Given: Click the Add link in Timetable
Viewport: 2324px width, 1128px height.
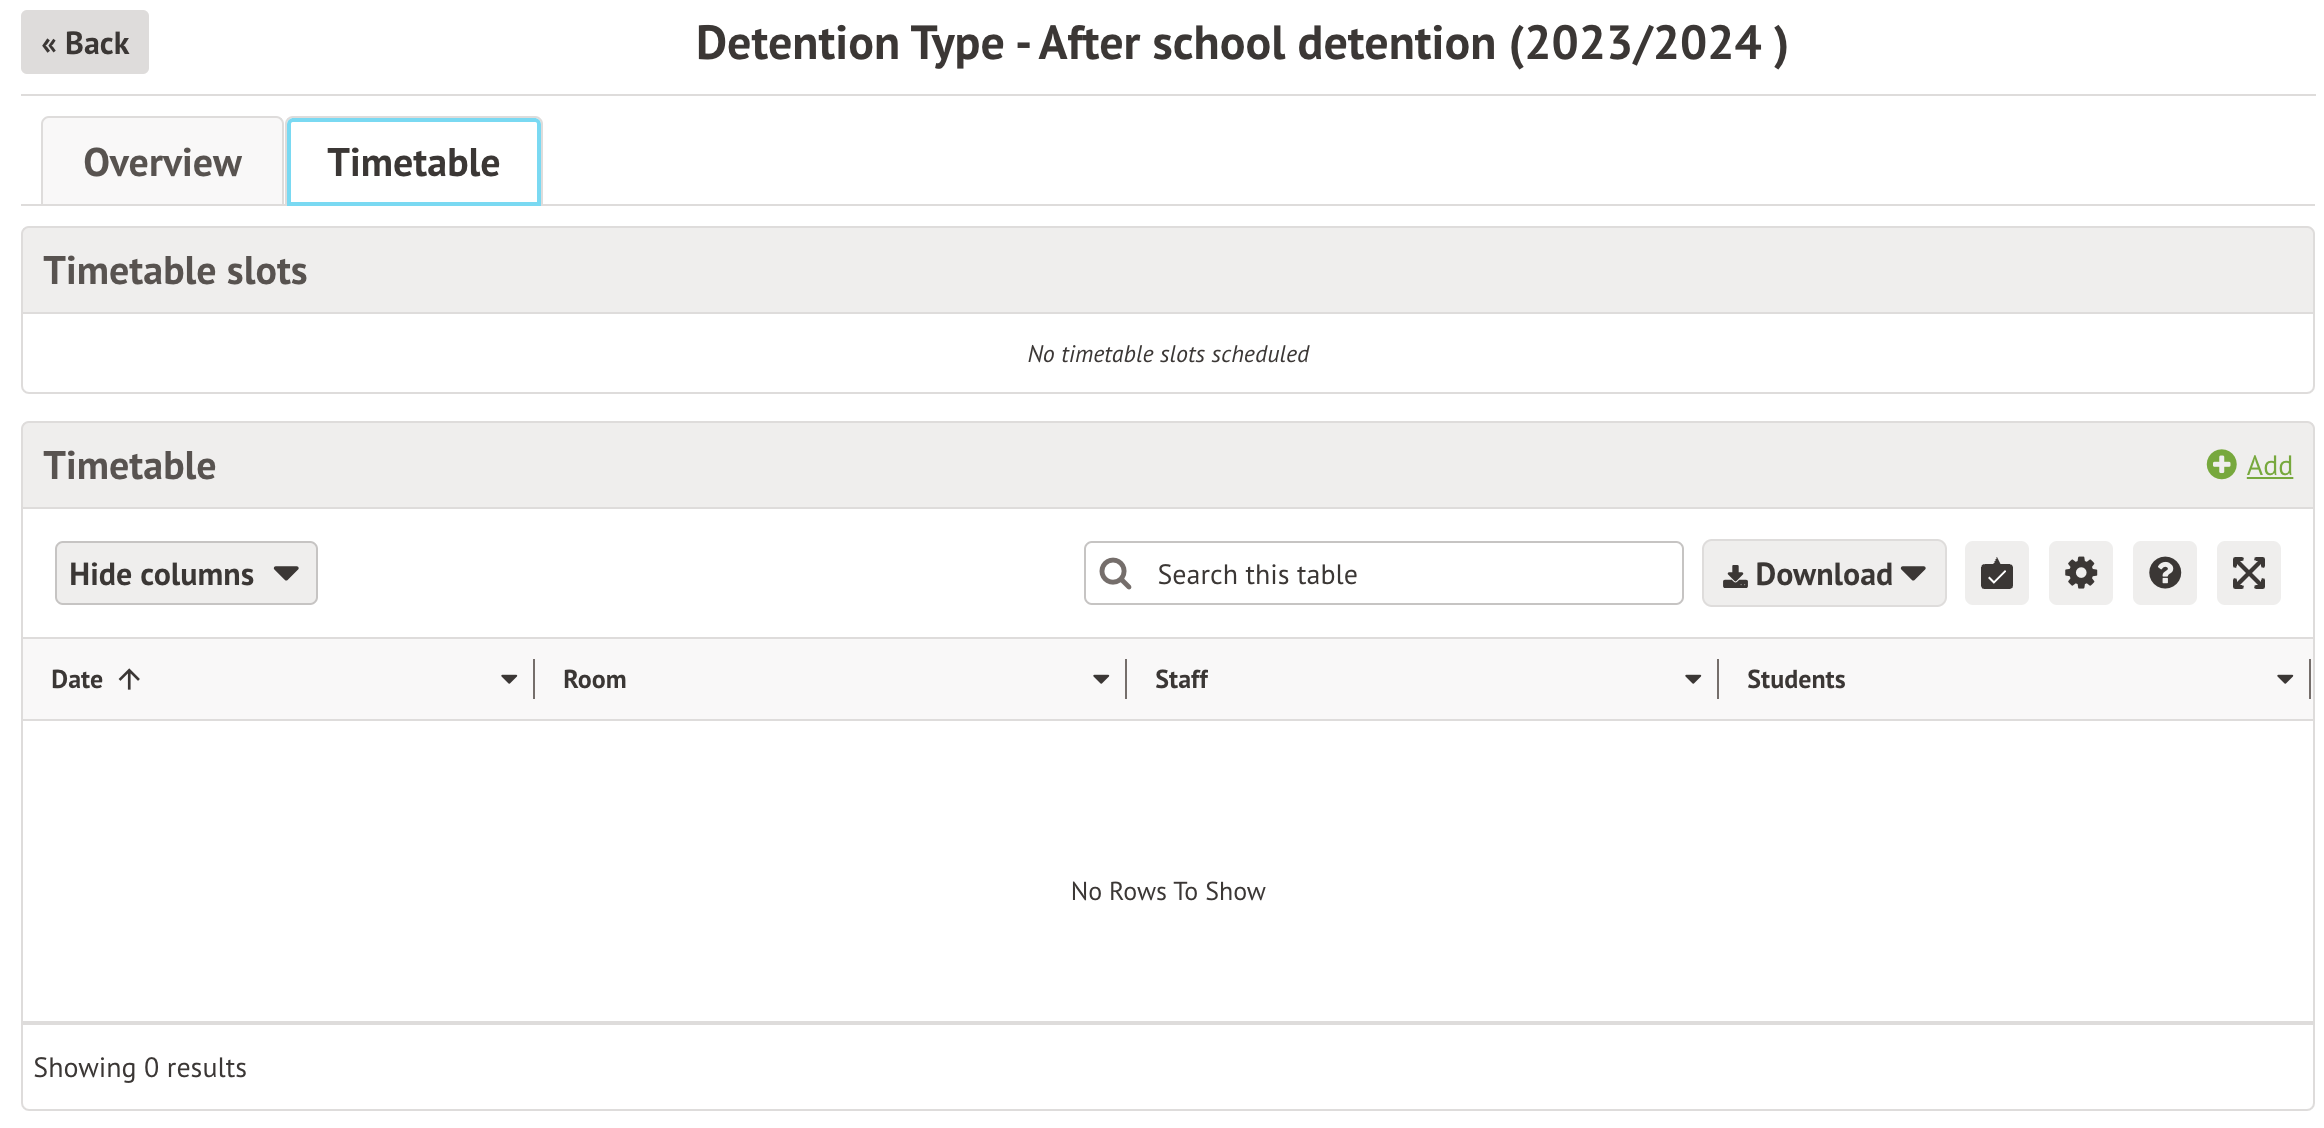Looking at the screenshot, I should click(2269, 466).
